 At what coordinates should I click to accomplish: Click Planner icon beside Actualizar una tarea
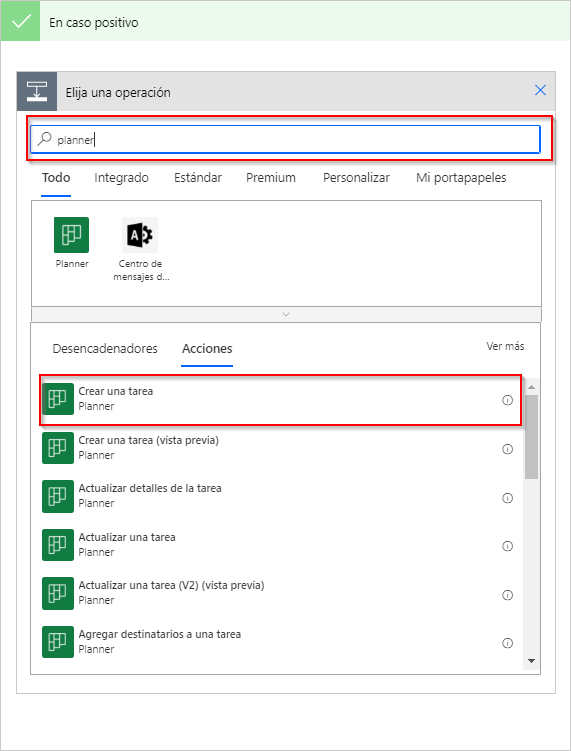pyautogui.click(x=58, y=545)
